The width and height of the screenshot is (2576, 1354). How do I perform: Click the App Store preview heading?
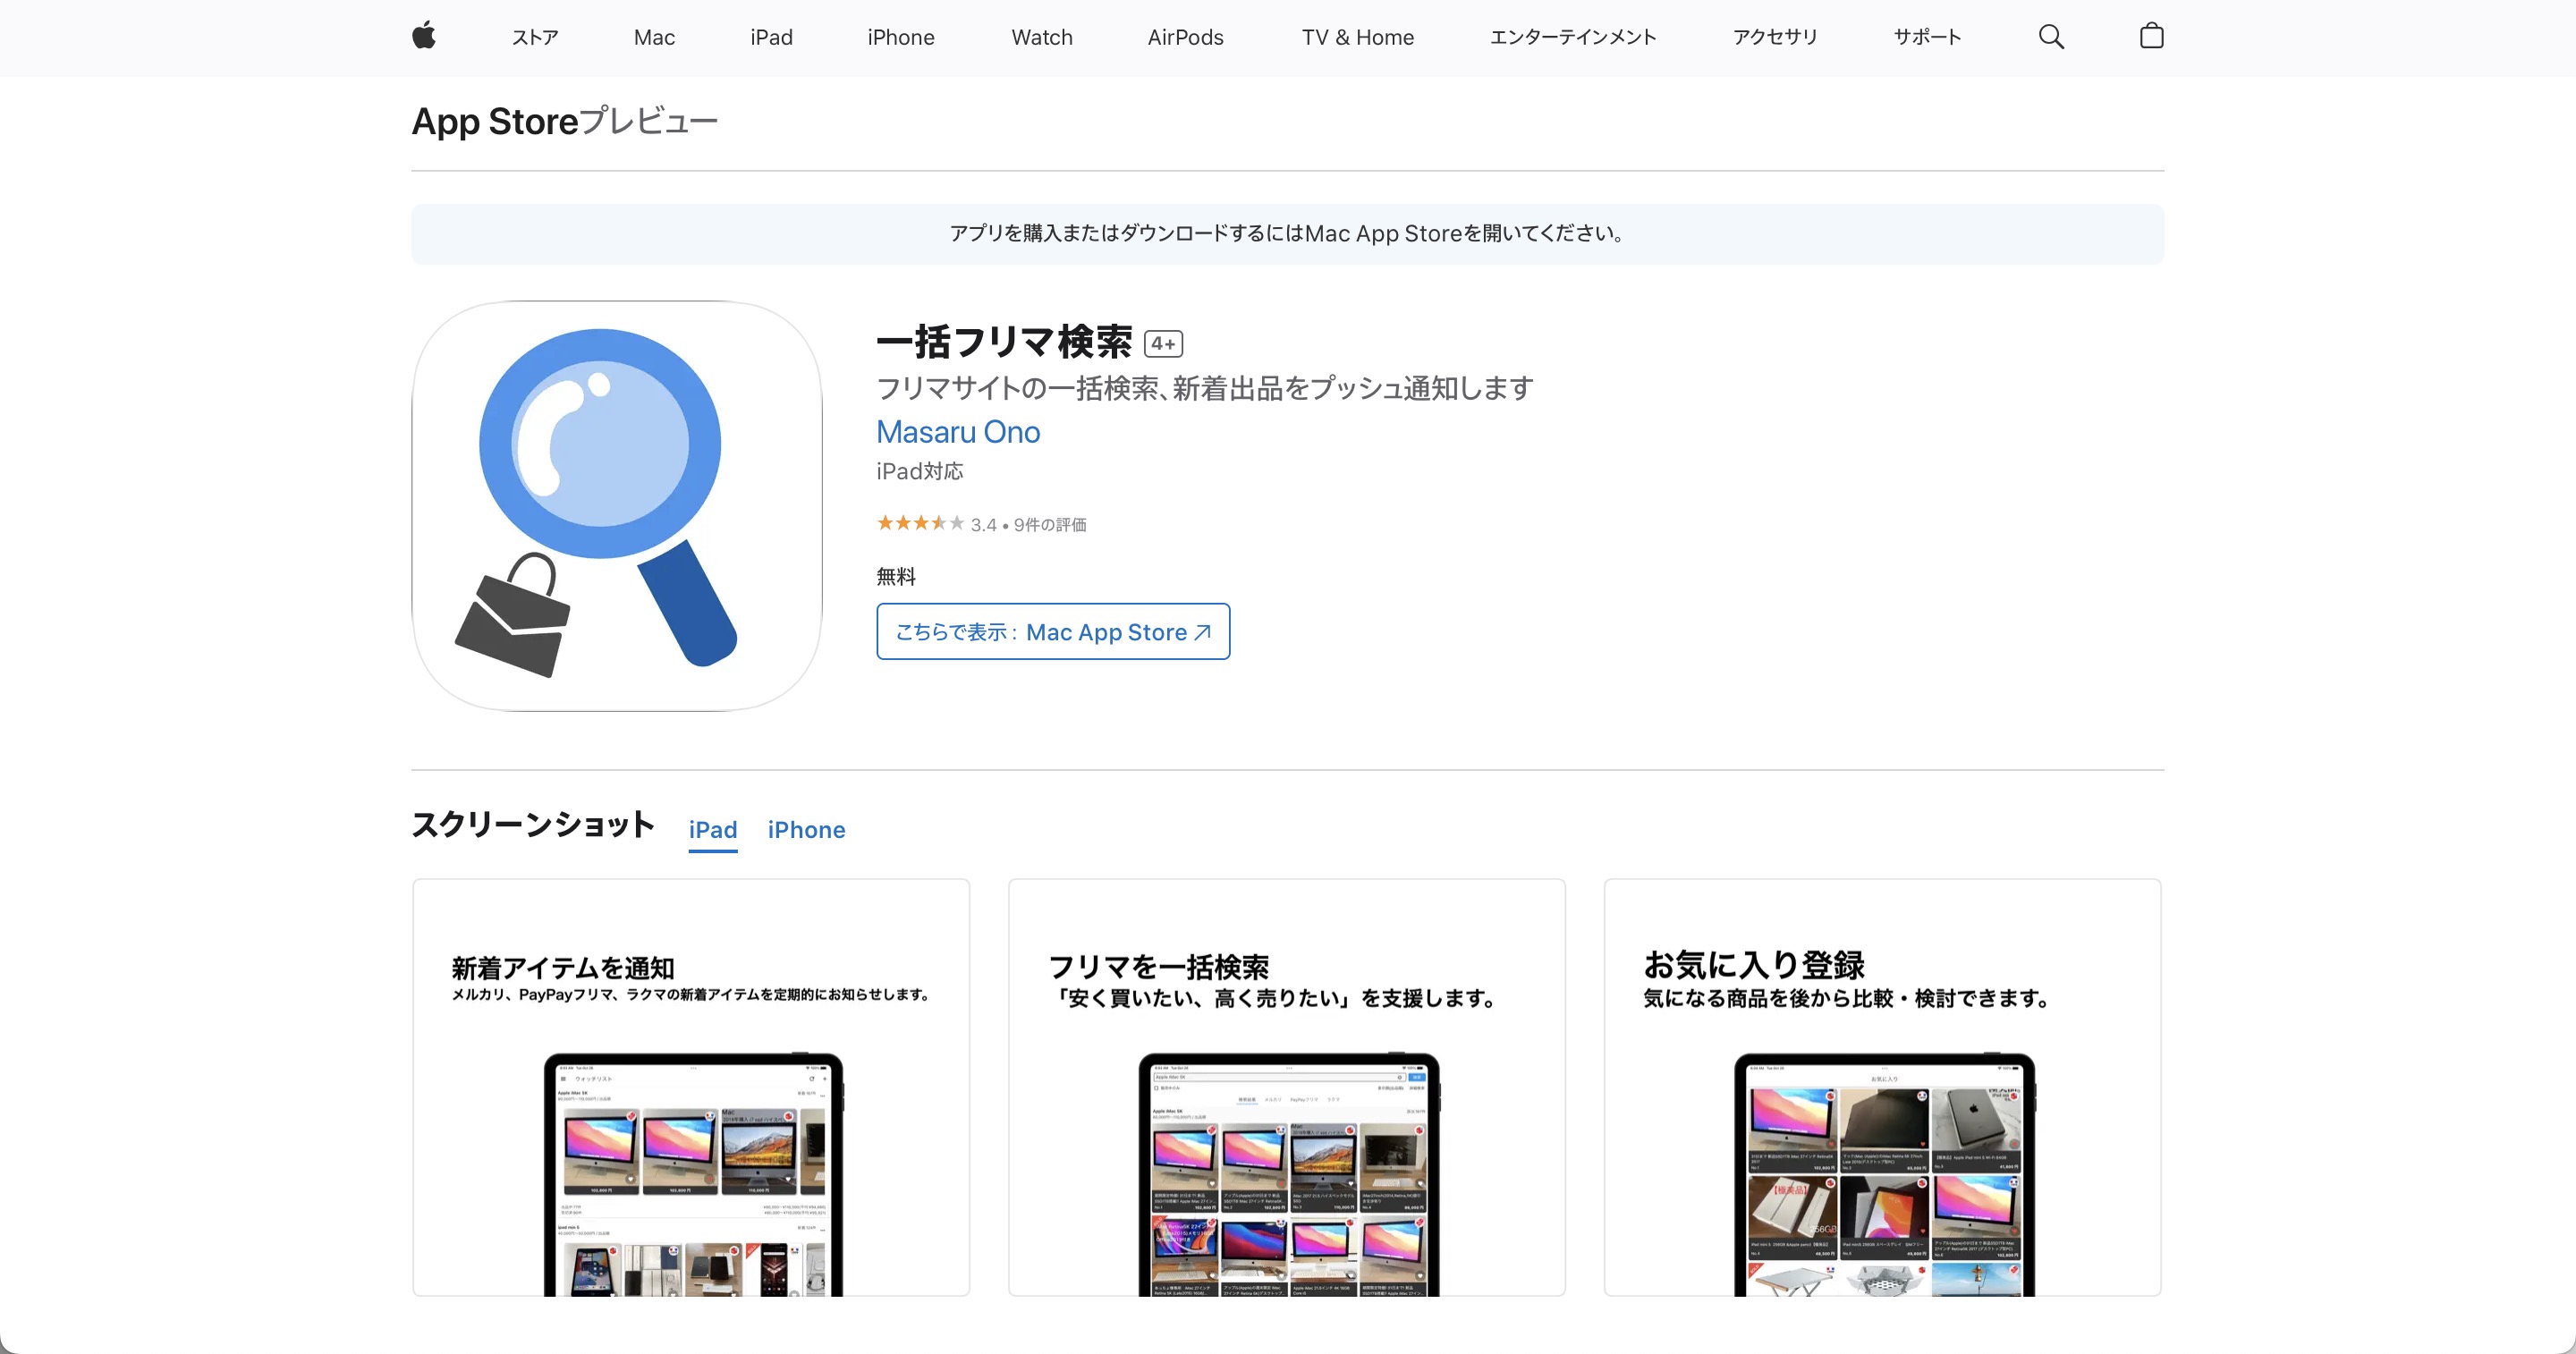pyautogui.click(x=564, y=121)
